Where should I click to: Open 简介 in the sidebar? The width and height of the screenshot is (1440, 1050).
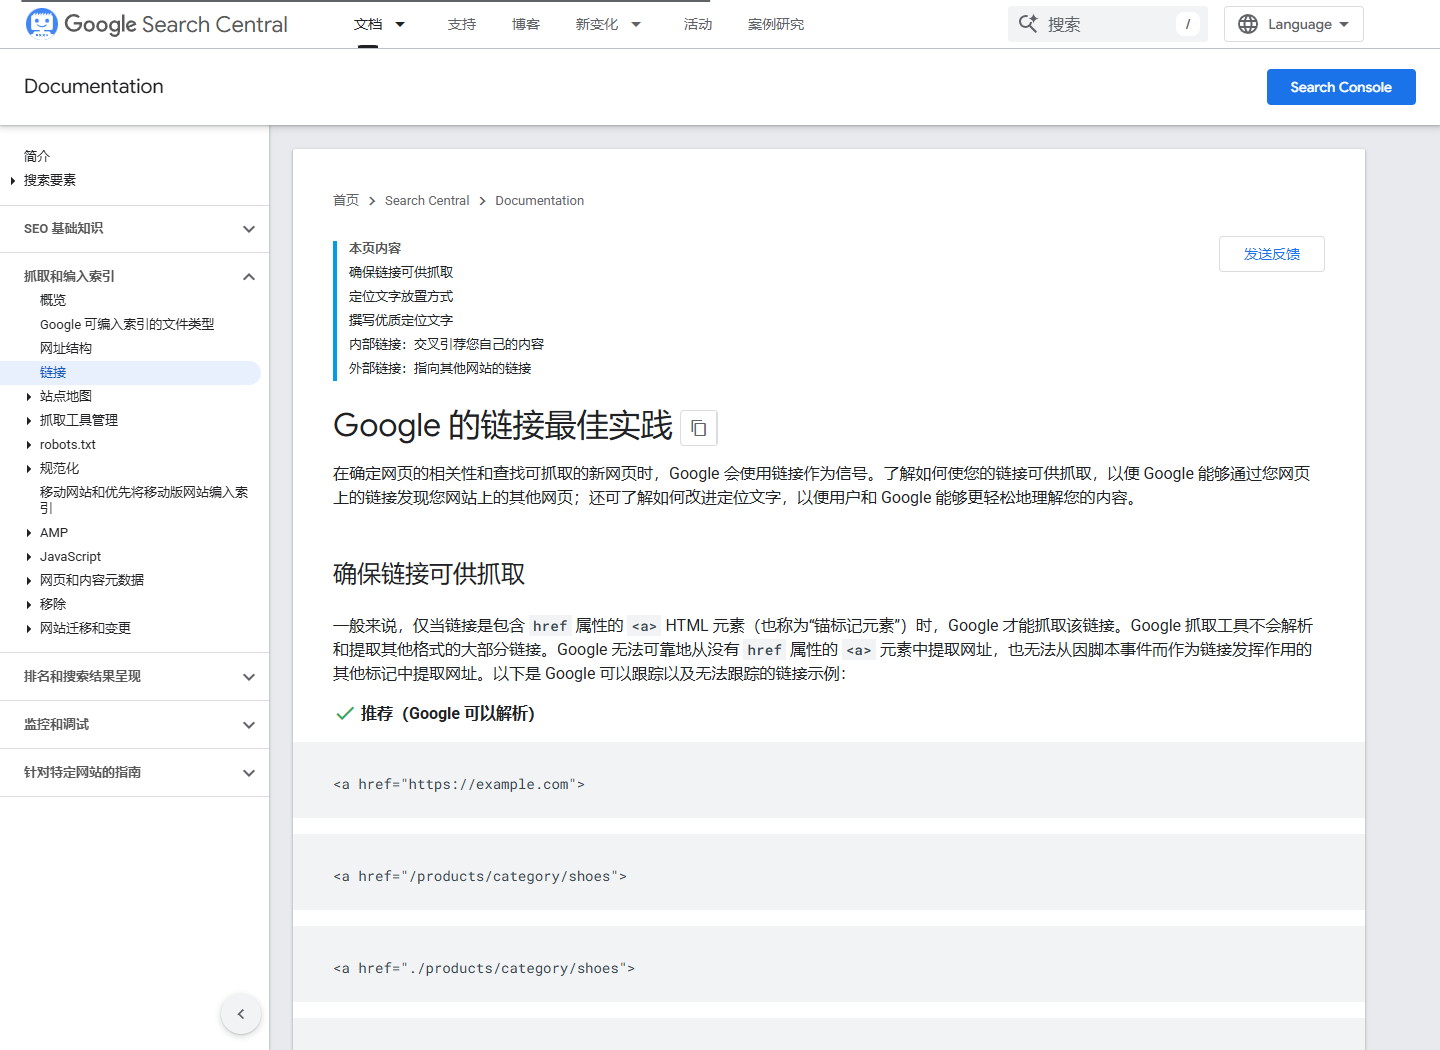click(x=37, y=156)
